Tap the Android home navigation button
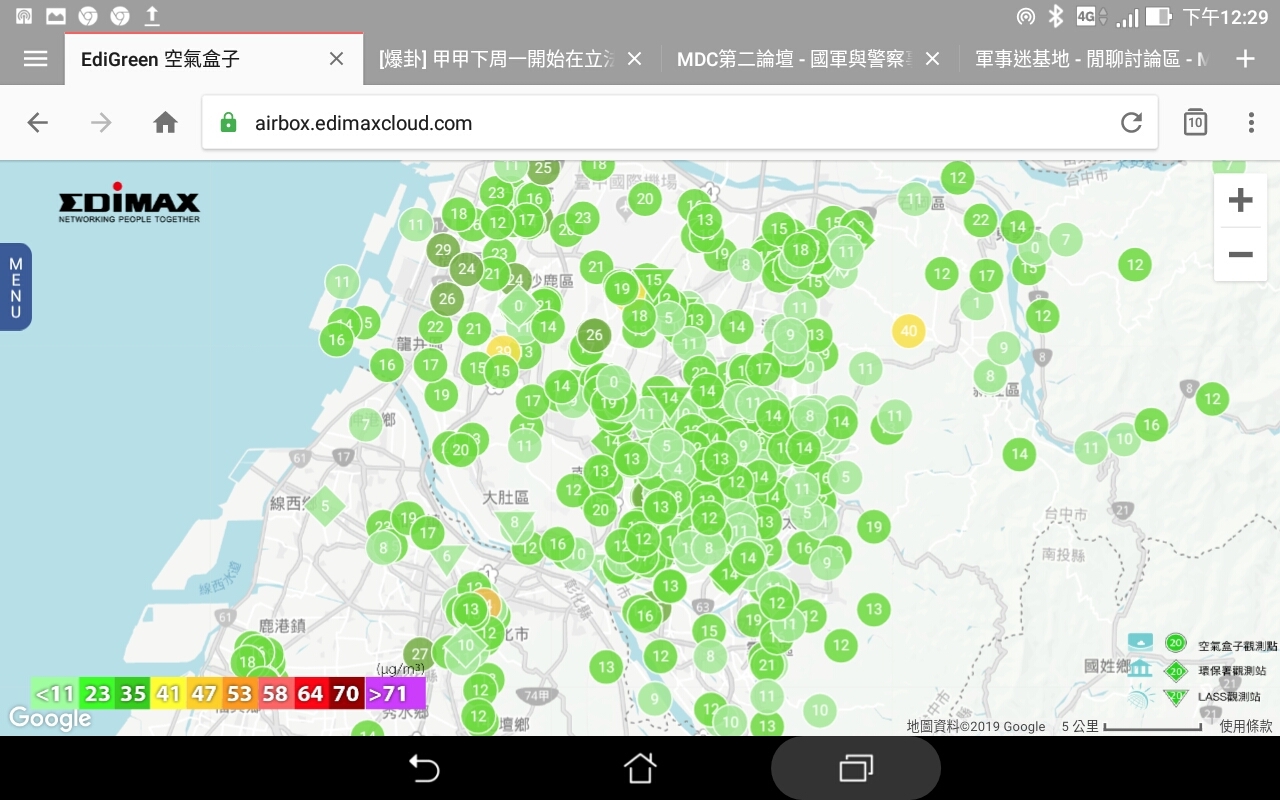 [640, 768]
